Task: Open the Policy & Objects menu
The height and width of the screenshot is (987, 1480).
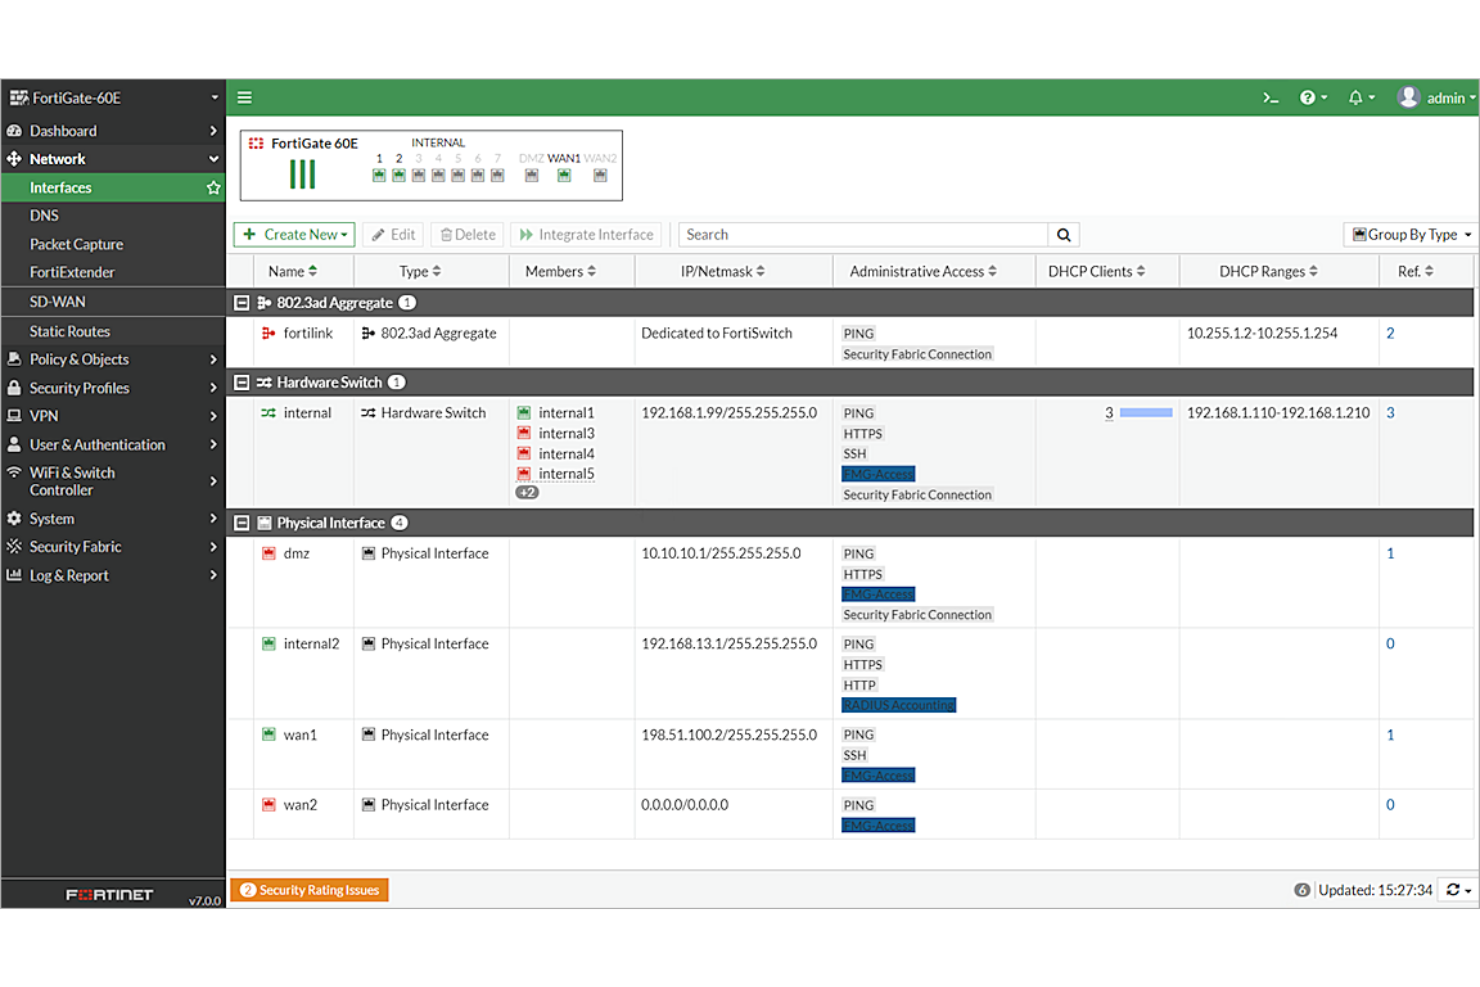Action: tap(80, 359)
